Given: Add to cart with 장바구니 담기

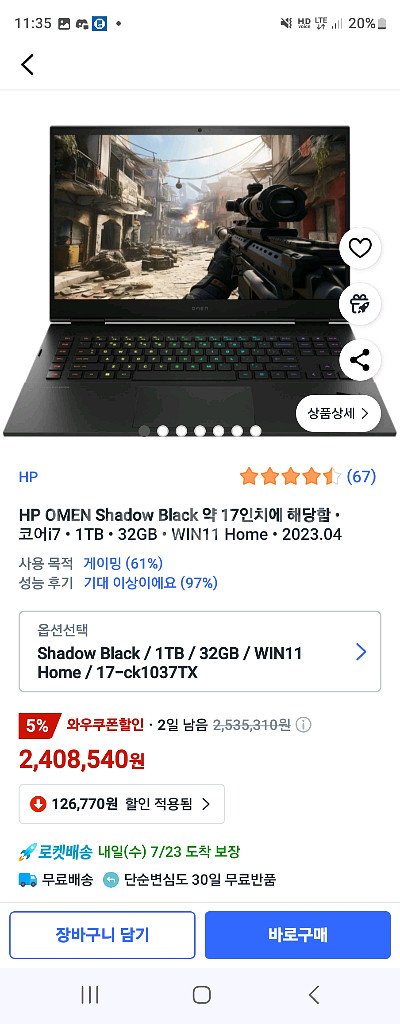Looking at the screenshot, I should pyautogui.click(x=102, y=935).
